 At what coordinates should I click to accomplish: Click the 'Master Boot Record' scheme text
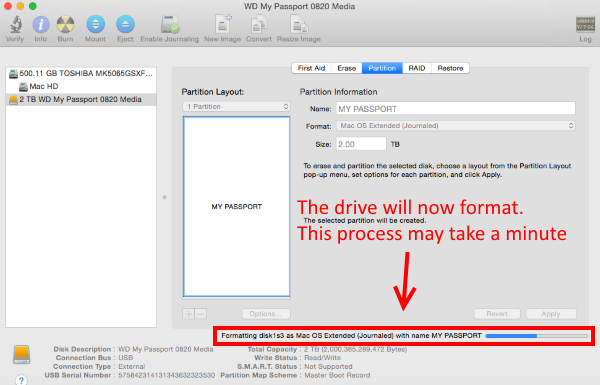pos(337,375)
